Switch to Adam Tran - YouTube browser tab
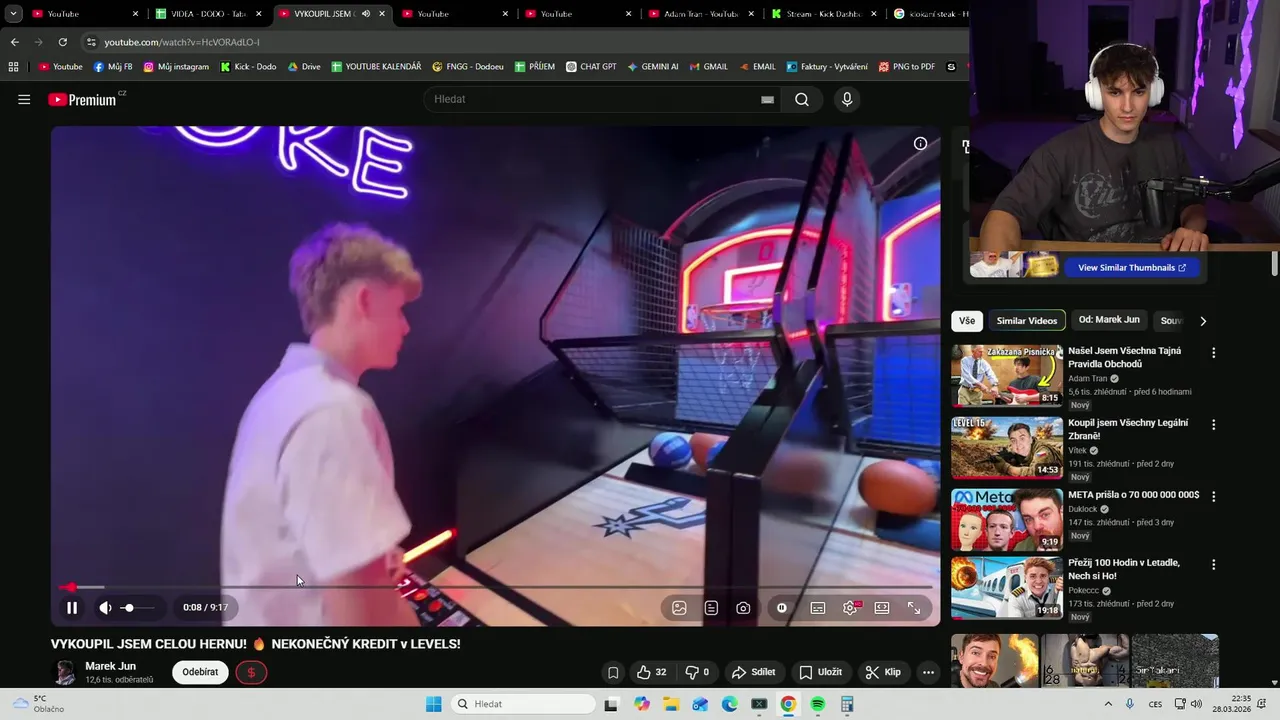 (x=700, y=14)
